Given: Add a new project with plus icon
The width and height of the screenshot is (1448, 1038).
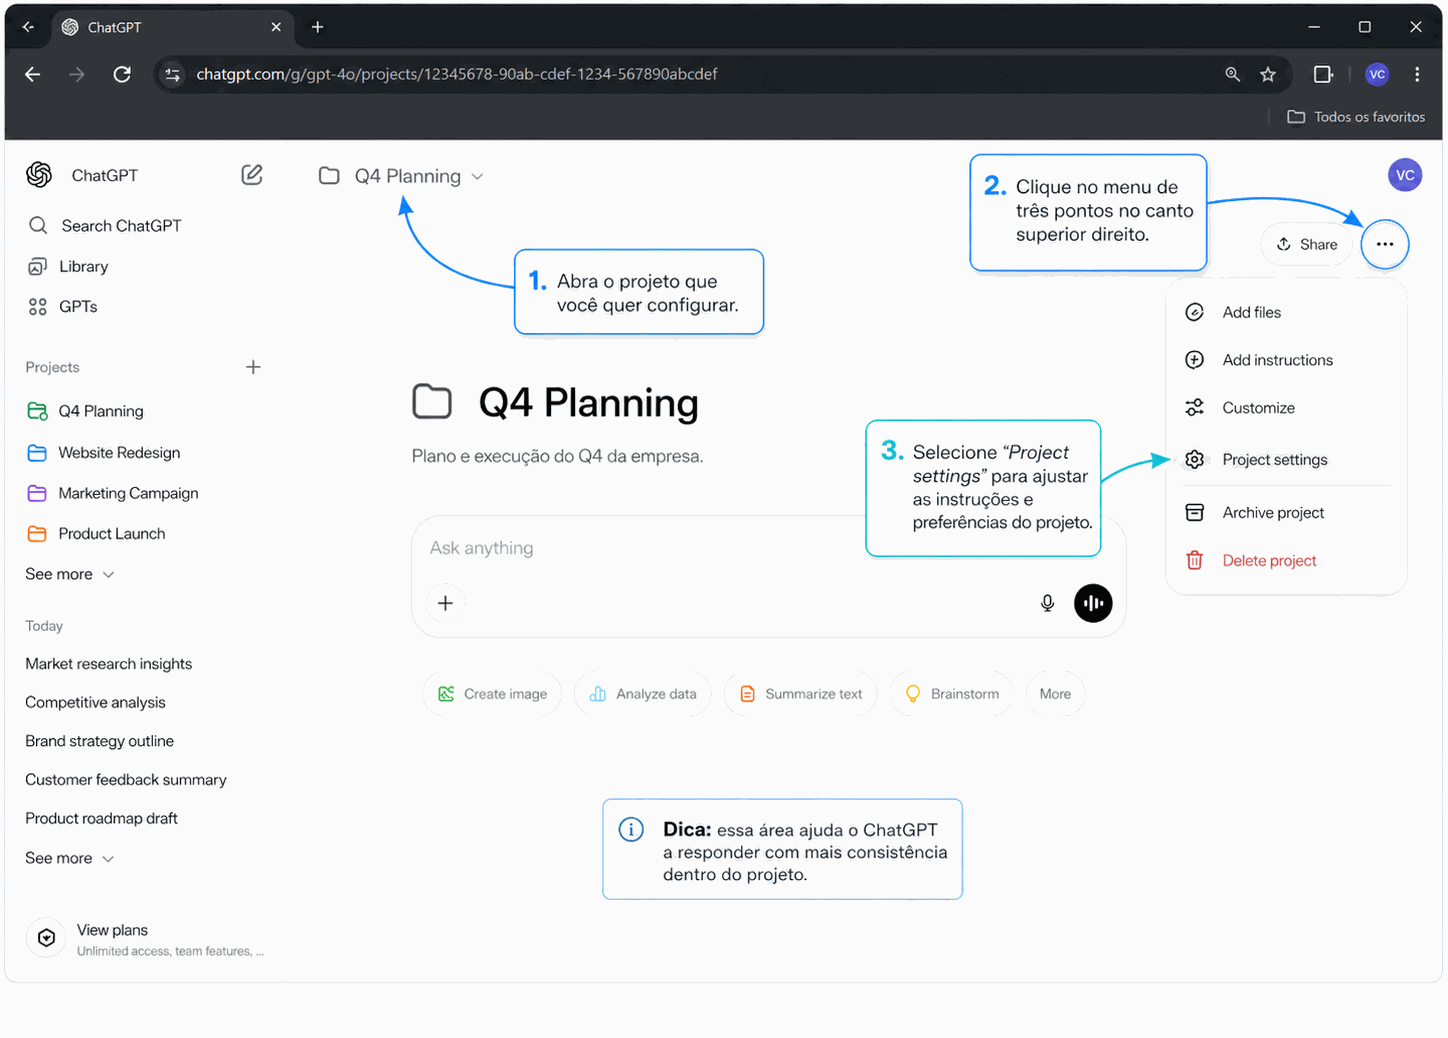Looking at the screenshot, I should [253, 367].
